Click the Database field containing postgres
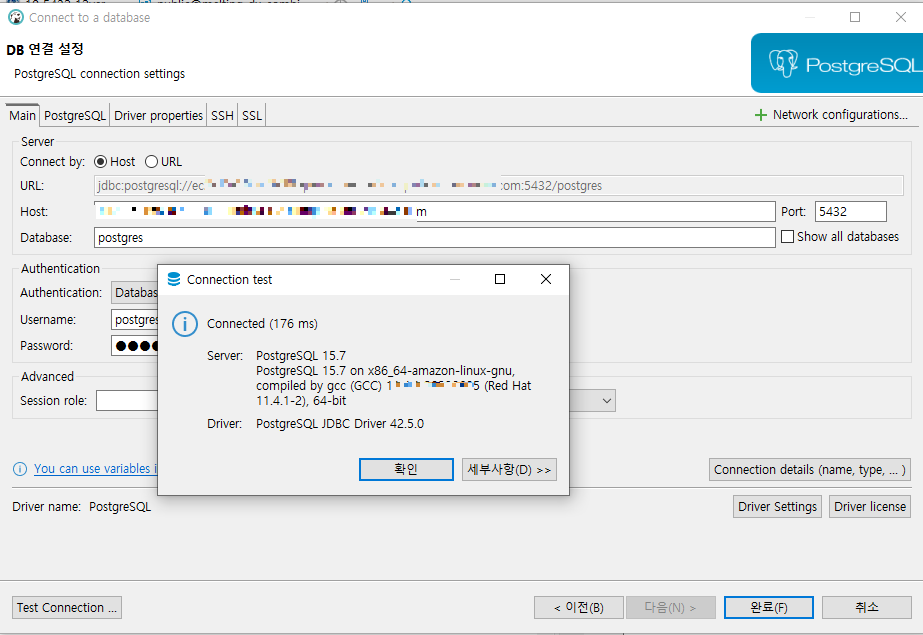 (x=434, y=238)
